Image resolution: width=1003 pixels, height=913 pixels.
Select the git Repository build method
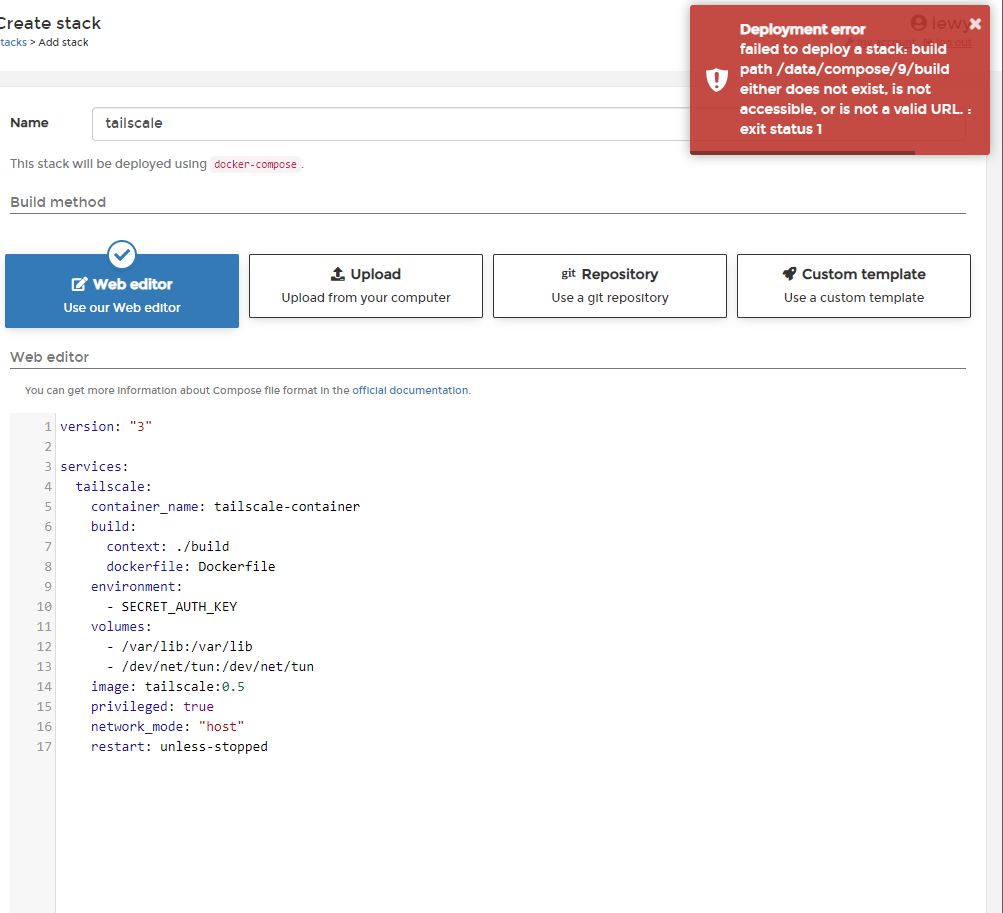(x=610, y=286)
